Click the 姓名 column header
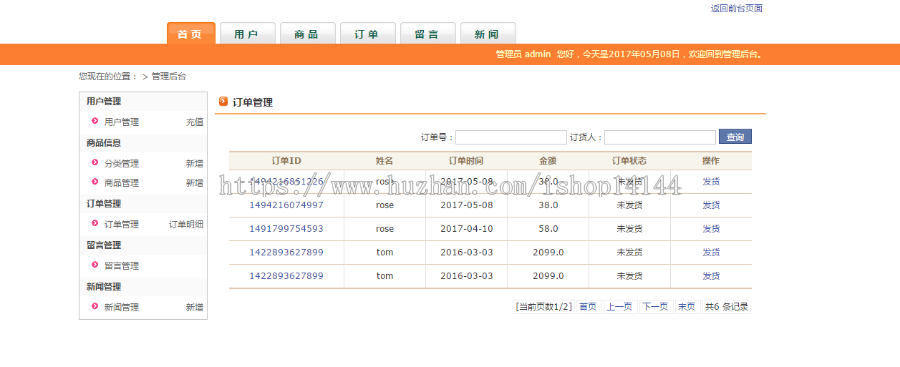Image resolution: width=900 pixels, height=367 pixels. click(385, 161)
